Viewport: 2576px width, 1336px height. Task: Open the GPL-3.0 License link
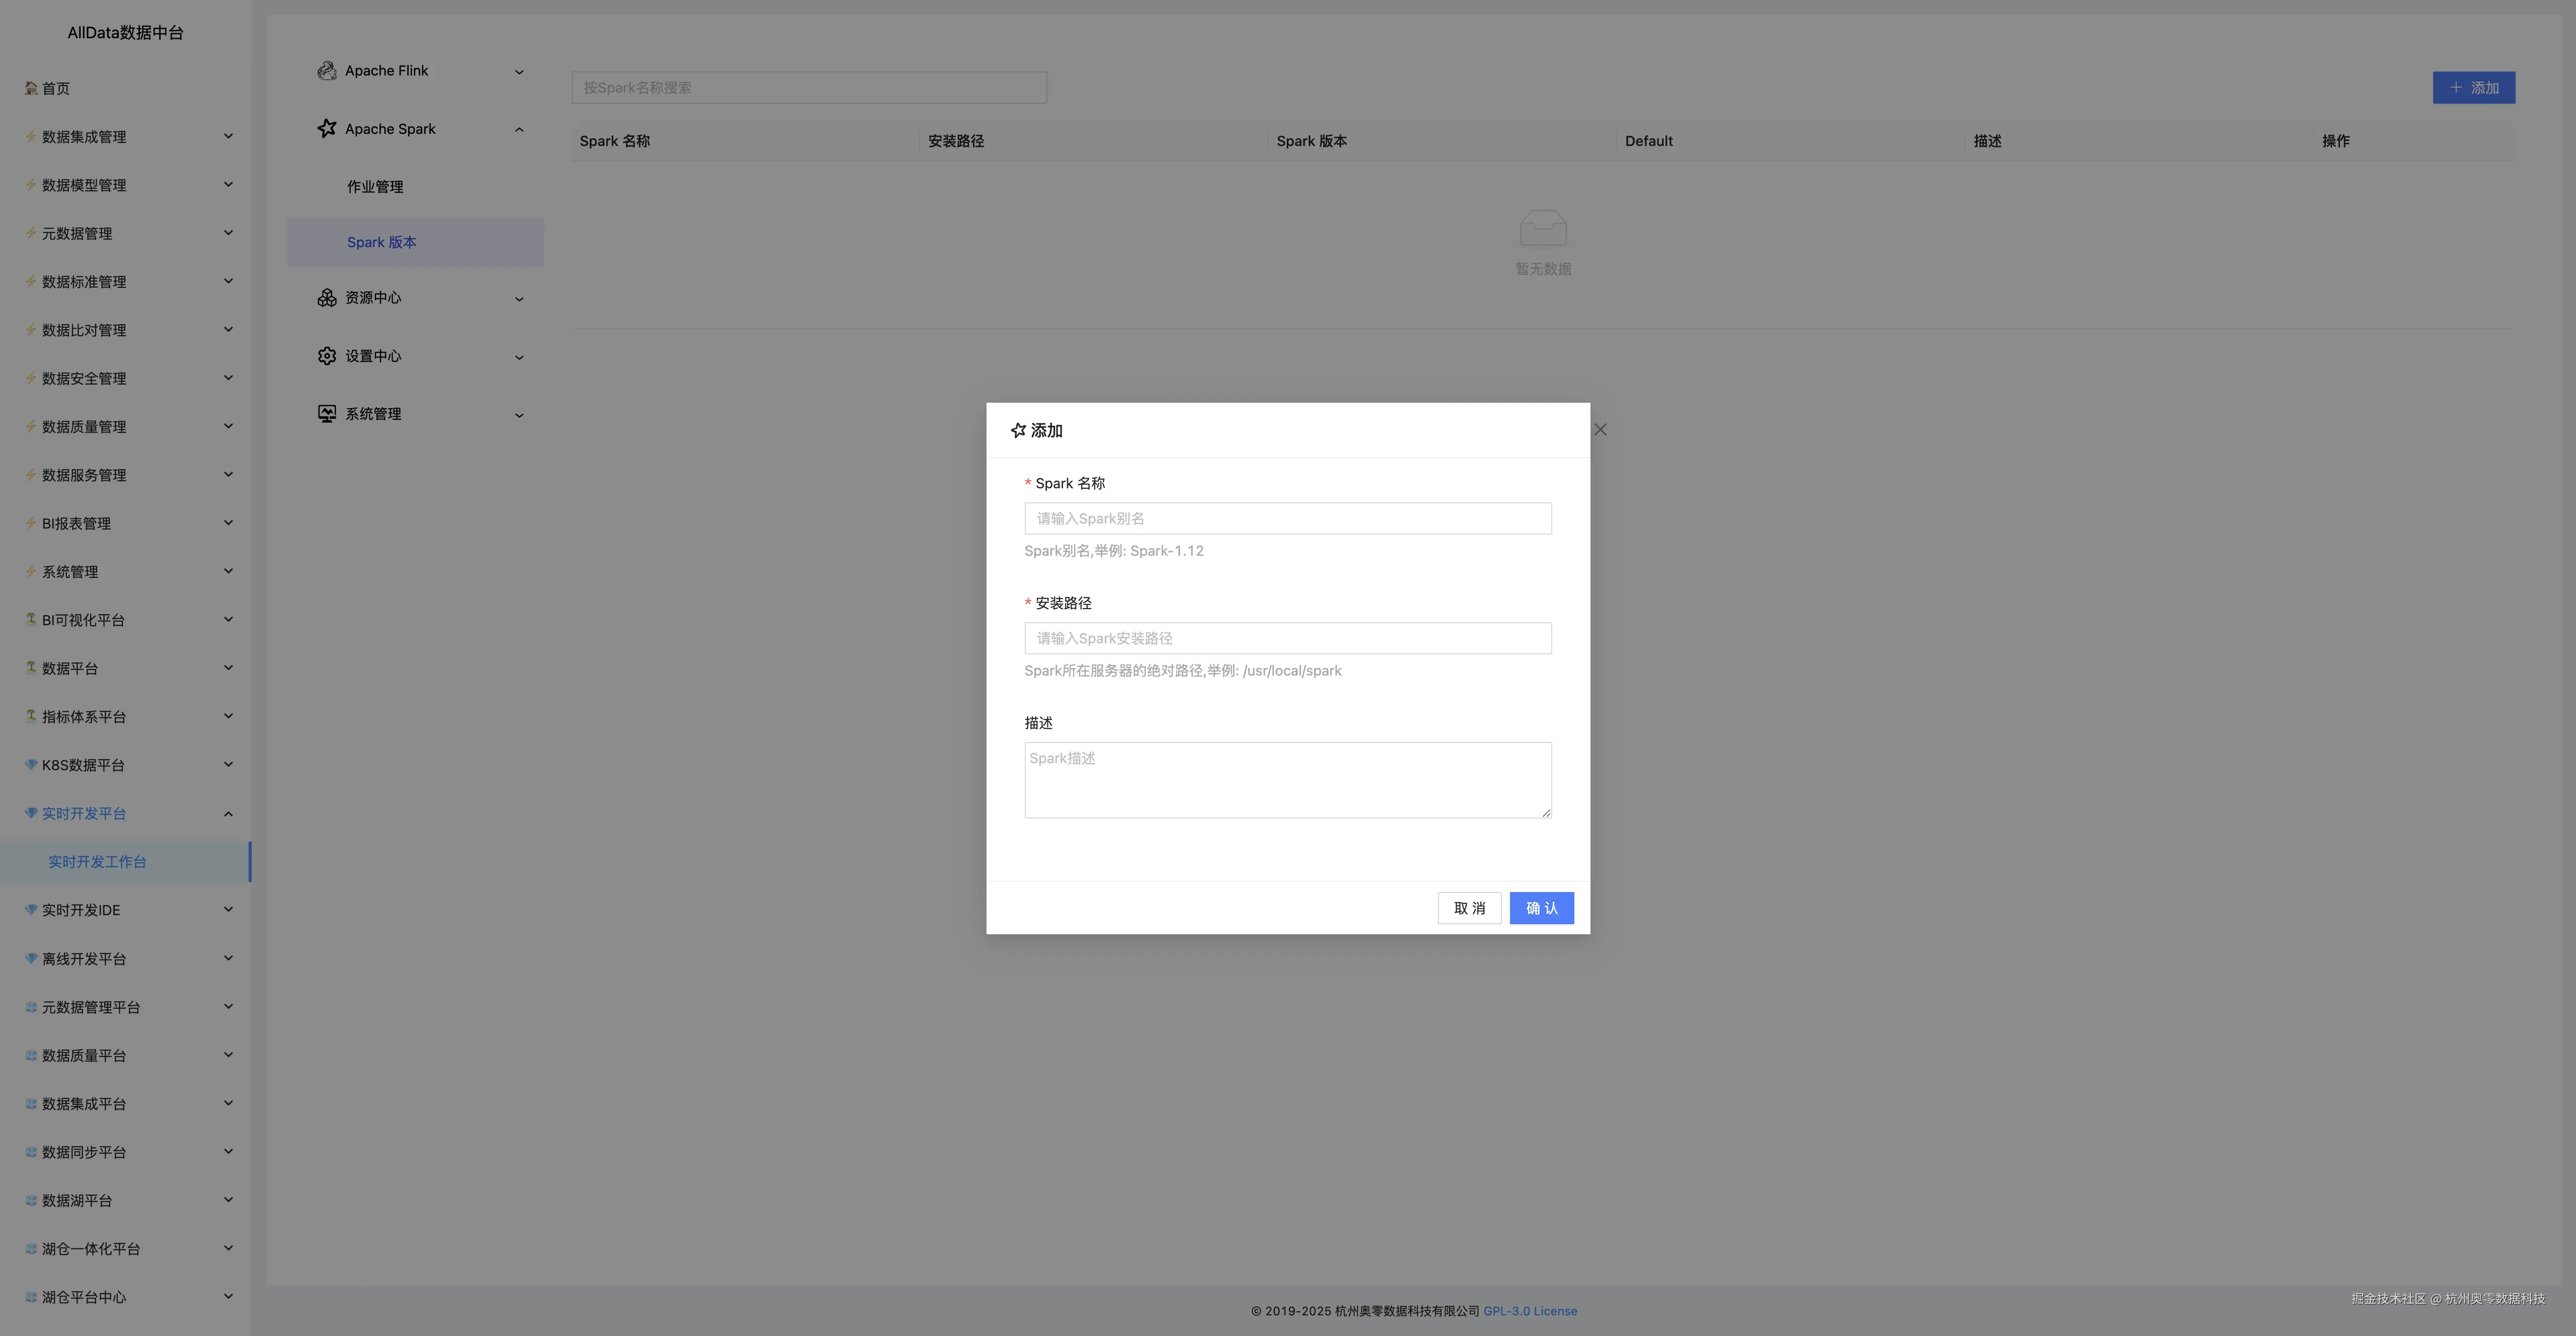click(x=1529, y=1311)
